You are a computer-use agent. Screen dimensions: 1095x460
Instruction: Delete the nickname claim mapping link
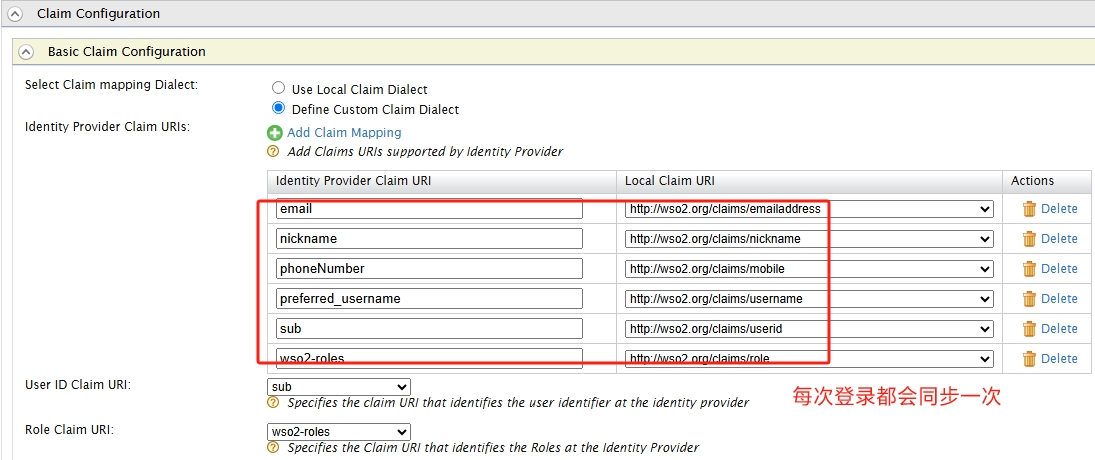1059,239
